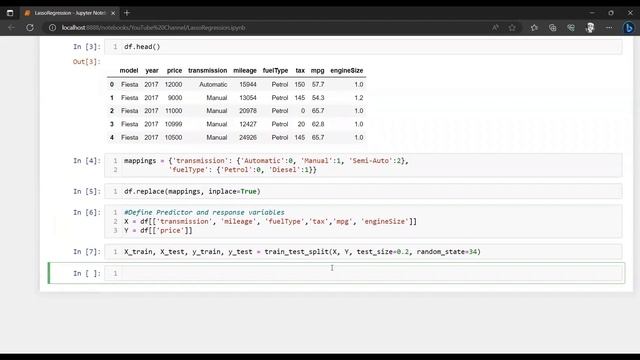Open a new browser tab
Screen dimensions: 640x360
[x=127, y=13]
